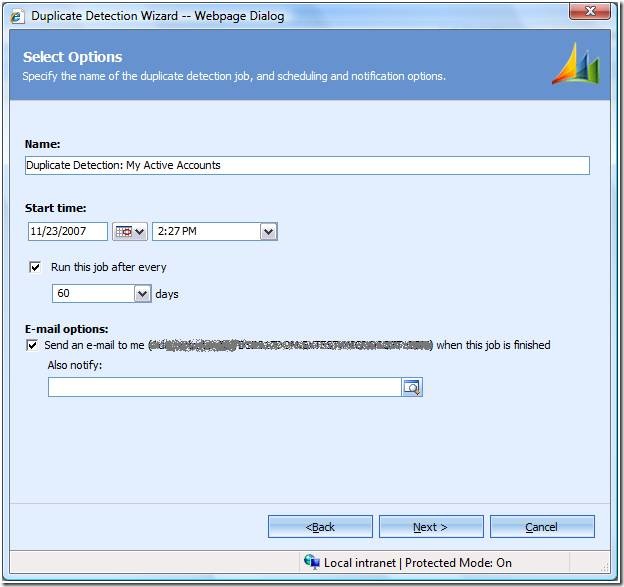Go back with the Back button

[320, 527]
